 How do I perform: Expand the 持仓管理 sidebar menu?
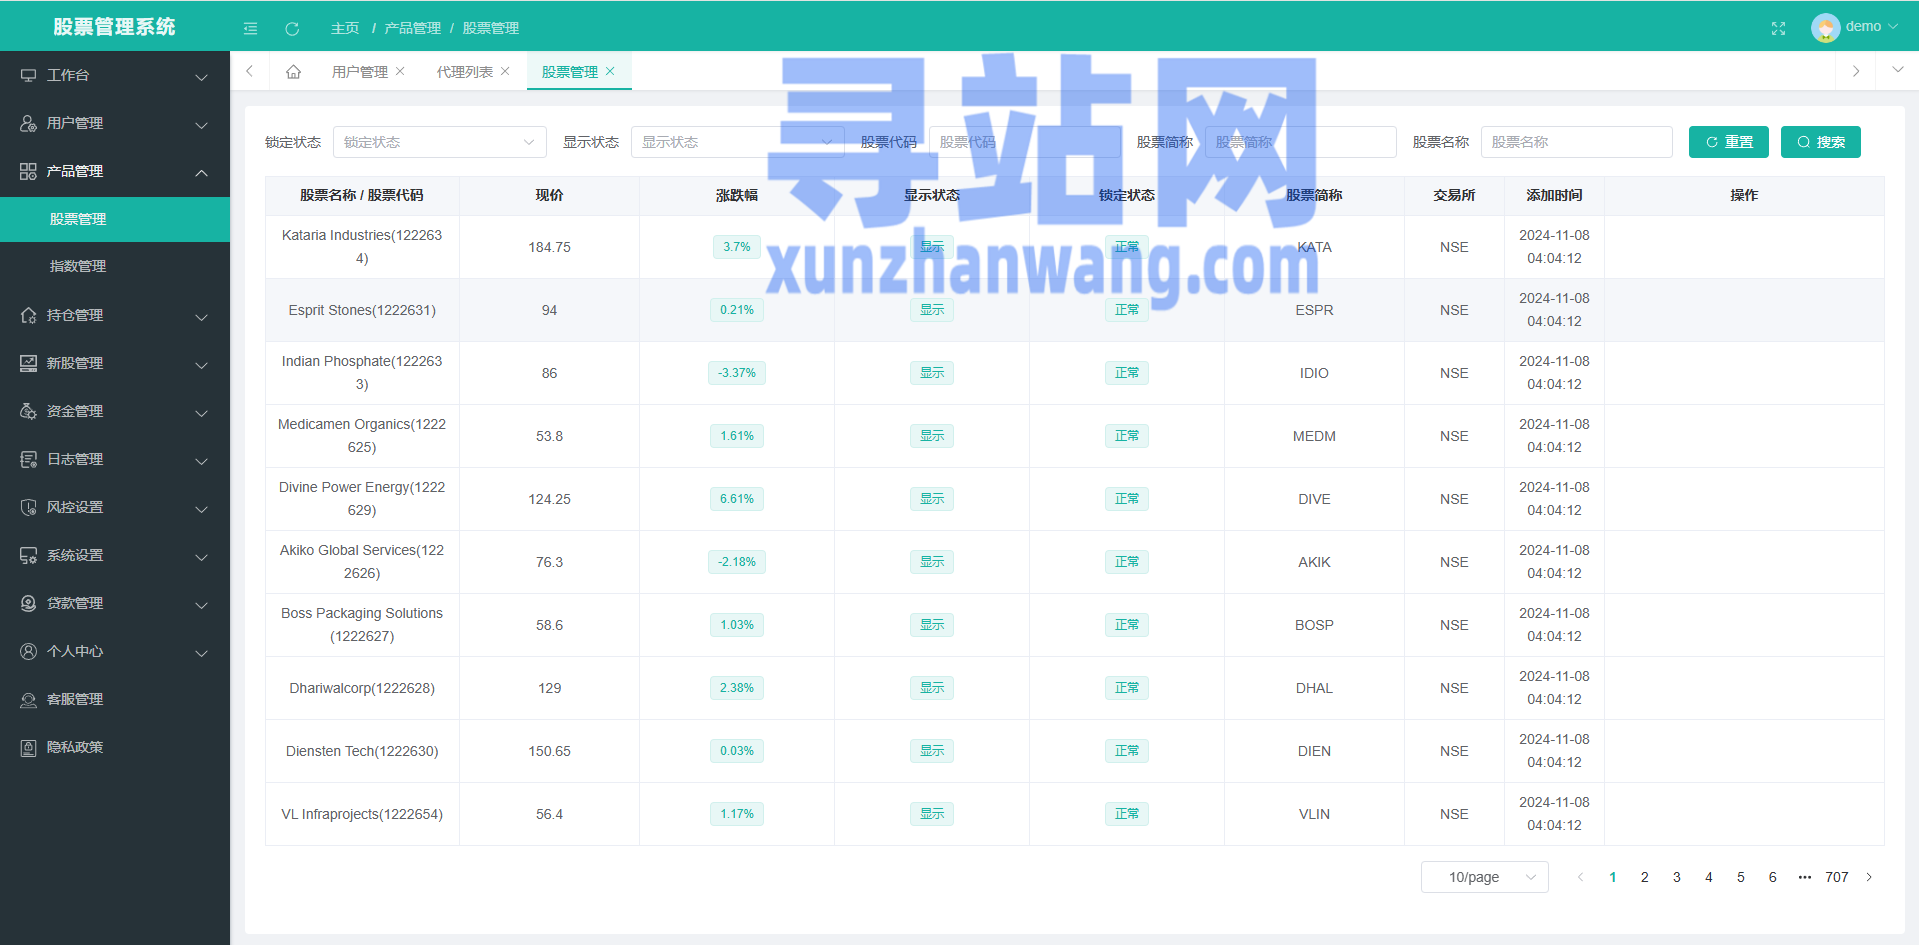point(115,315)
